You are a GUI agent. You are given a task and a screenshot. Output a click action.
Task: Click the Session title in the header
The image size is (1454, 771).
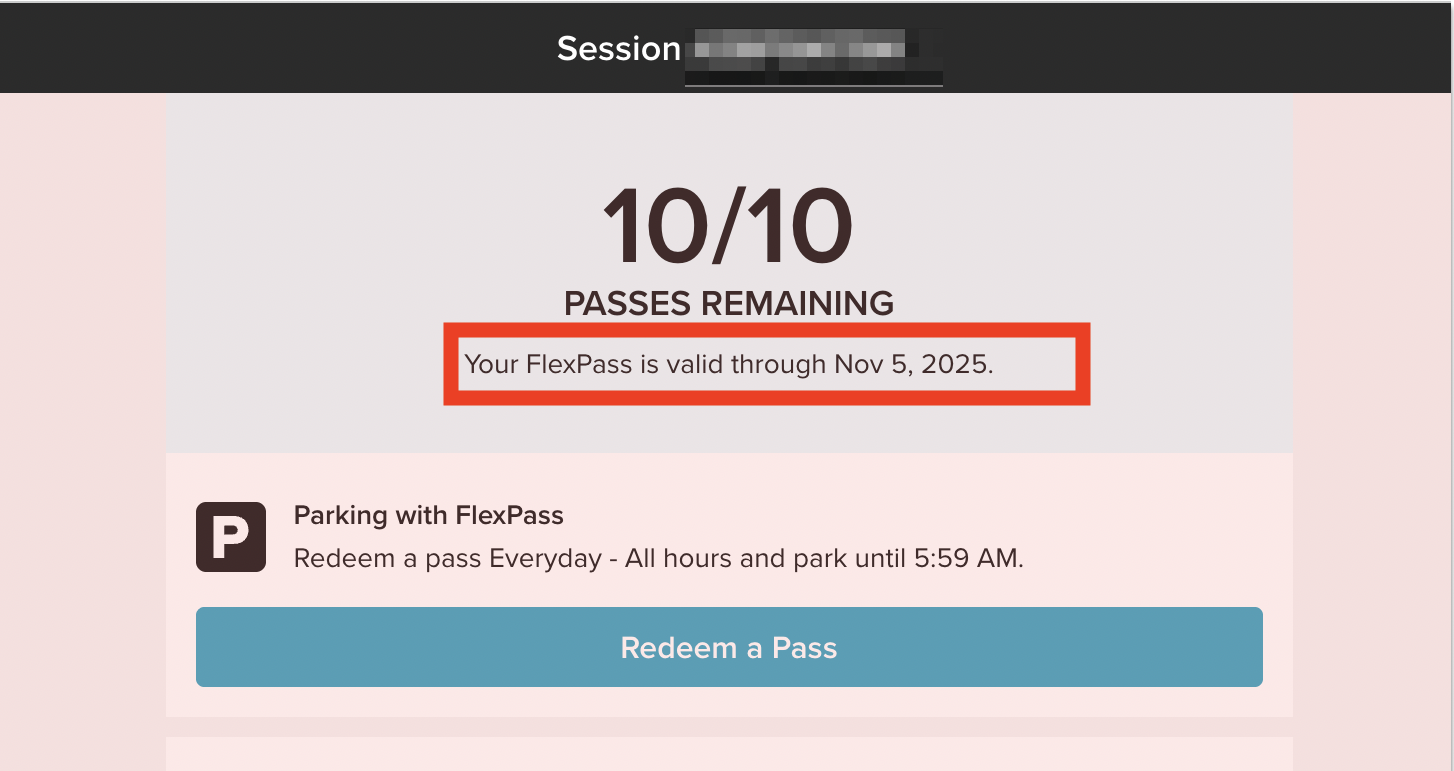pos(619,47)
